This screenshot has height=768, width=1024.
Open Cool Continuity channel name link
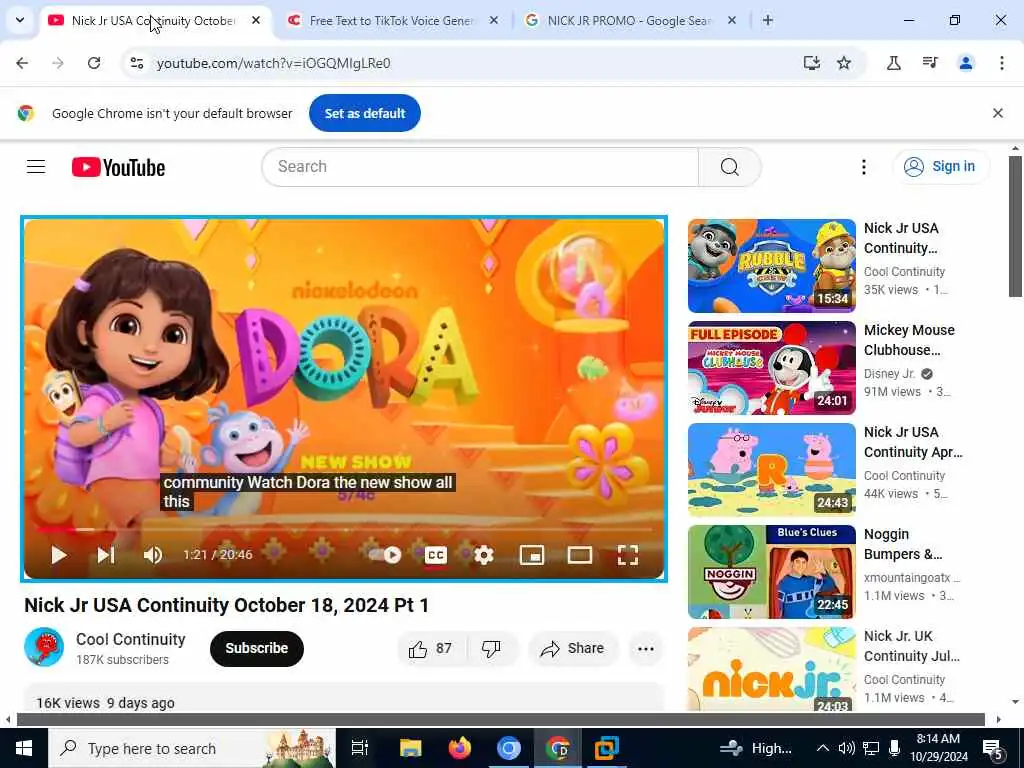coord(131,639)
